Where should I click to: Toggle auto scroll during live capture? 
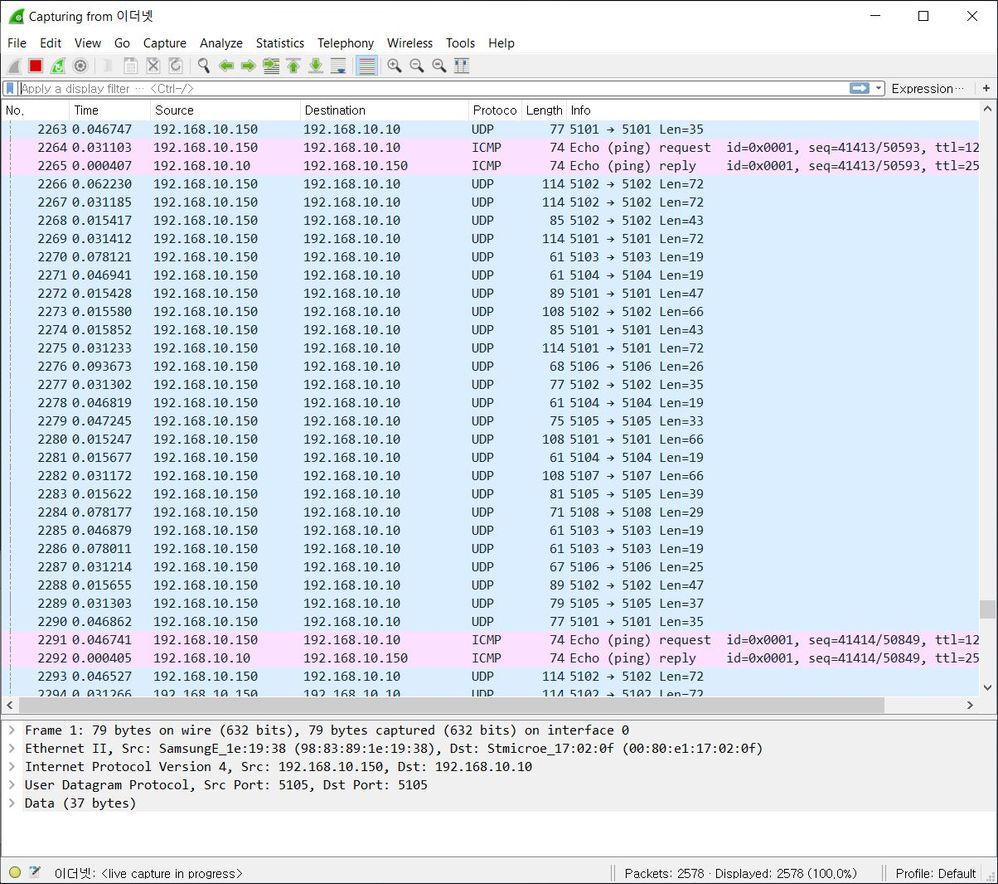[338, 66]
